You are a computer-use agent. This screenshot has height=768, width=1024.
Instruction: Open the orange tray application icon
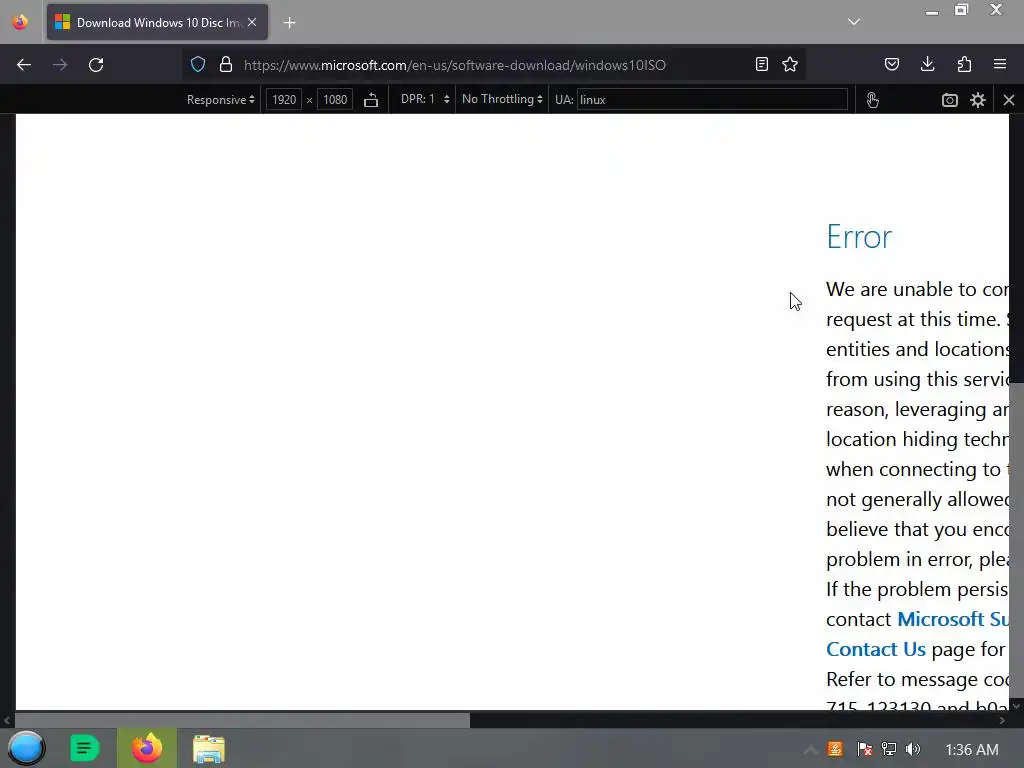point(835,749)
